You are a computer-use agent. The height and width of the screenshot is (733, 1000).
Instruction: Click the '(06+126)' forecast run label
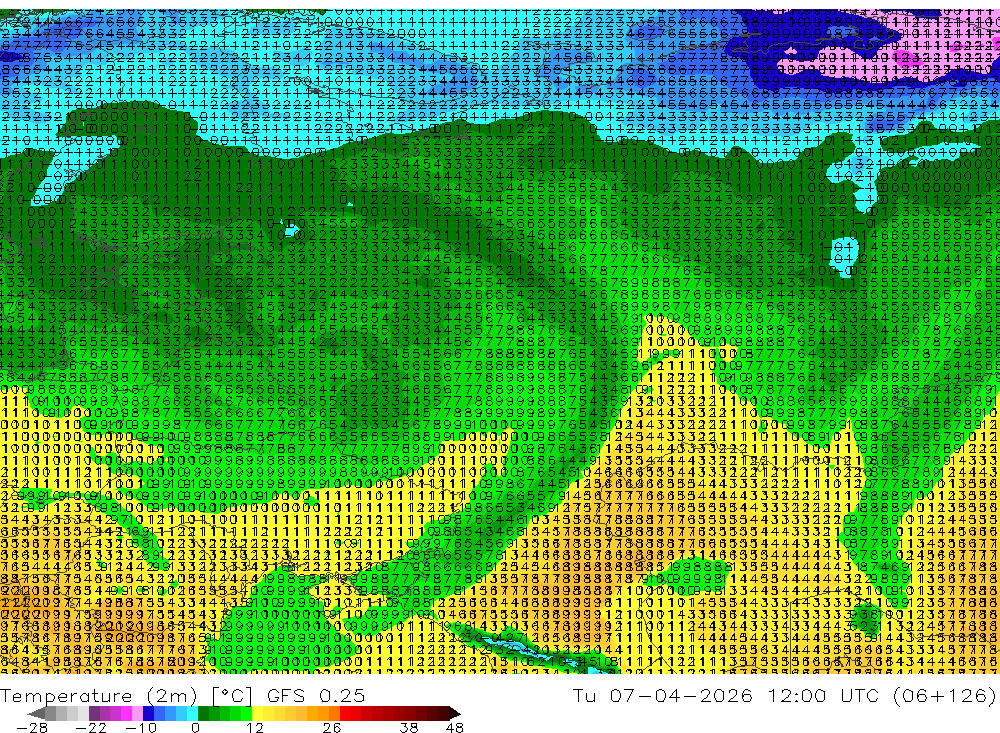click(945, 695)
